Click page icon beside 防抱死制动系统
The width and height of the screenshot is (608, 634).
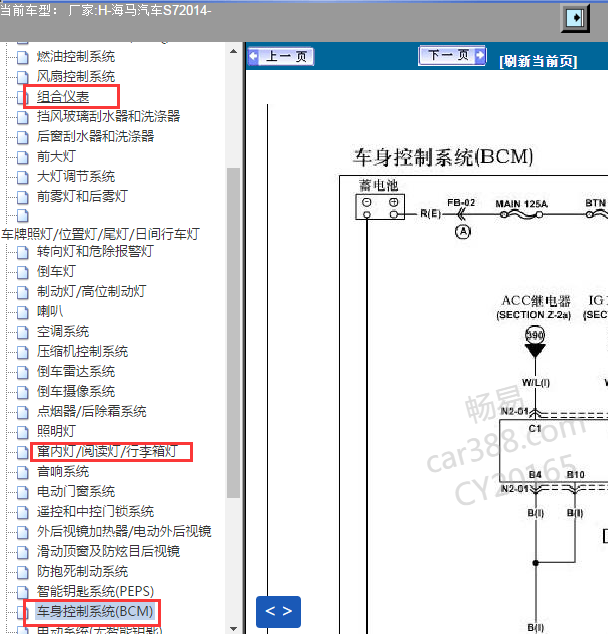click(x=23, y=573)
